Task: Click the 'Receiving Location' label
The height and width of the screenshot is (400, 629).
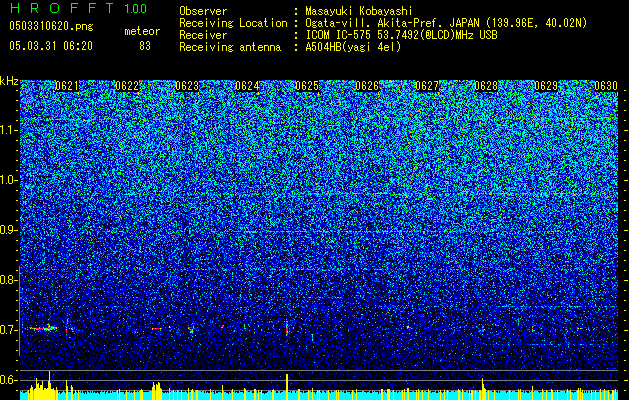Action: click(x=233, y=23)
